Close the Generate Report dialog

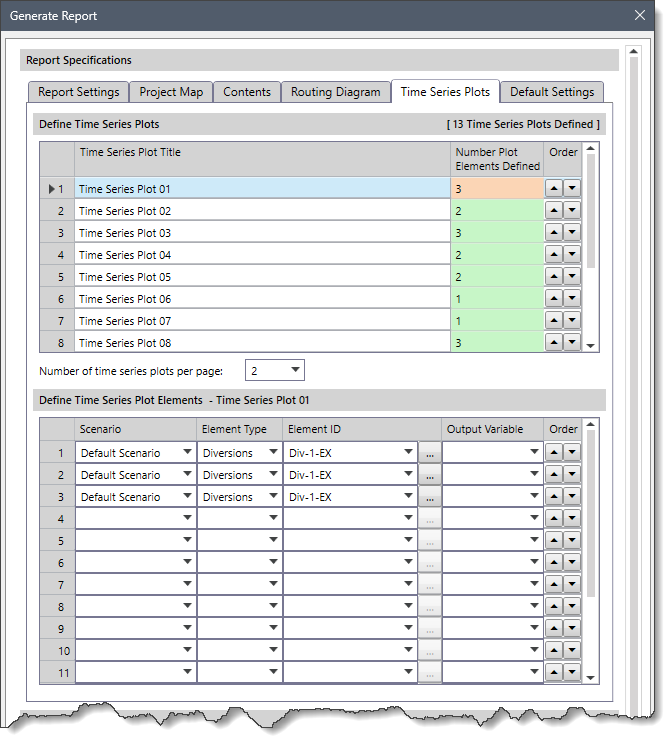640,16
